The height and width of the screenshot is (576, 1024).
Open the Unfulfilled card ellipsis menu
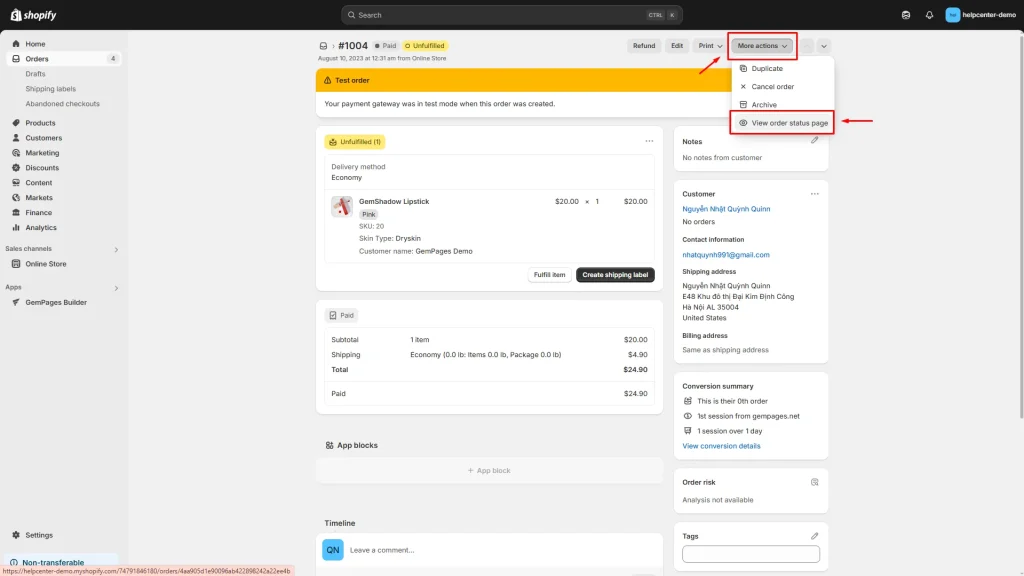click(x=650, y=141)
